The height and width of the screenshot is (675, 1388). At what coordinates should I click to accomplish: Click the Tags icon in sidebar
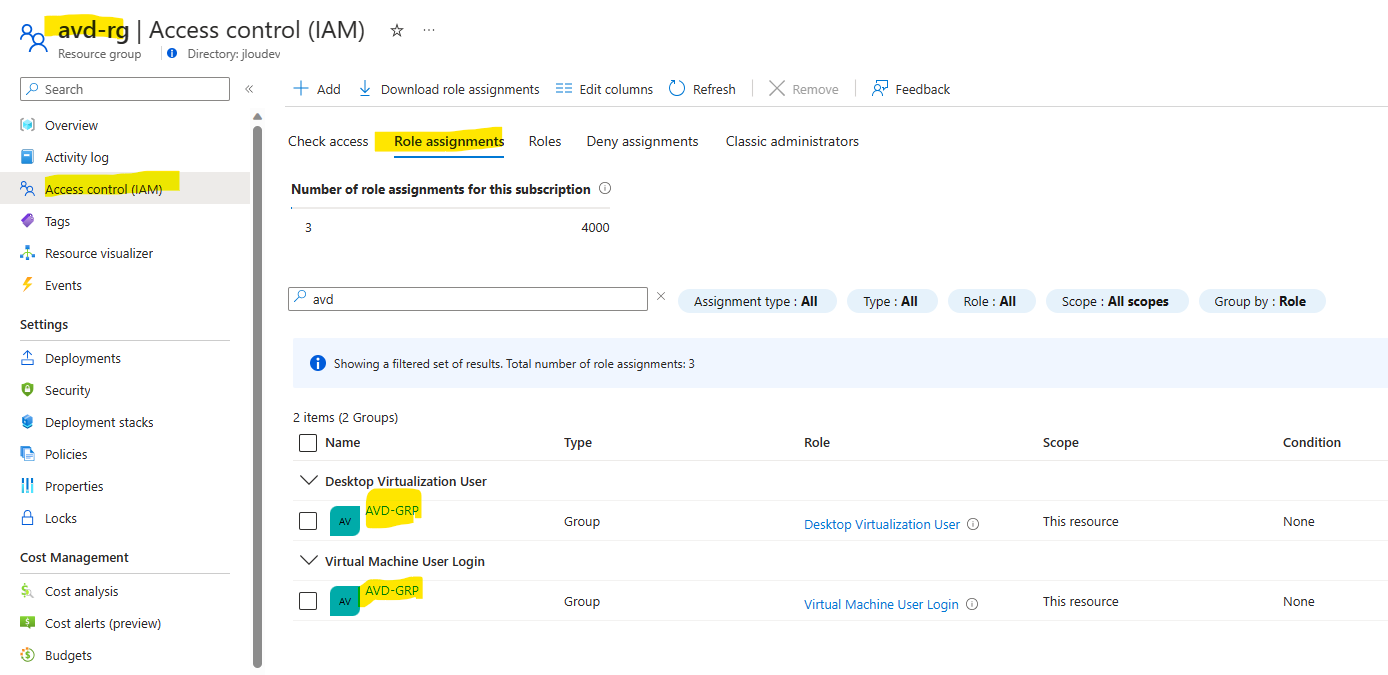(x=28, y=221)
